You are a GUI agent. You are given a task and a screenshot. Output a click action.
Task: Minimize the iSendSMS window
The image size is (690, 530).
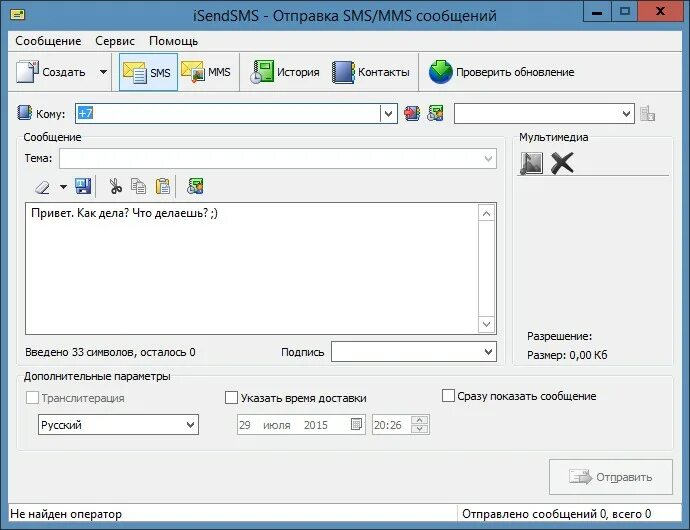click(x=597, y=11)
